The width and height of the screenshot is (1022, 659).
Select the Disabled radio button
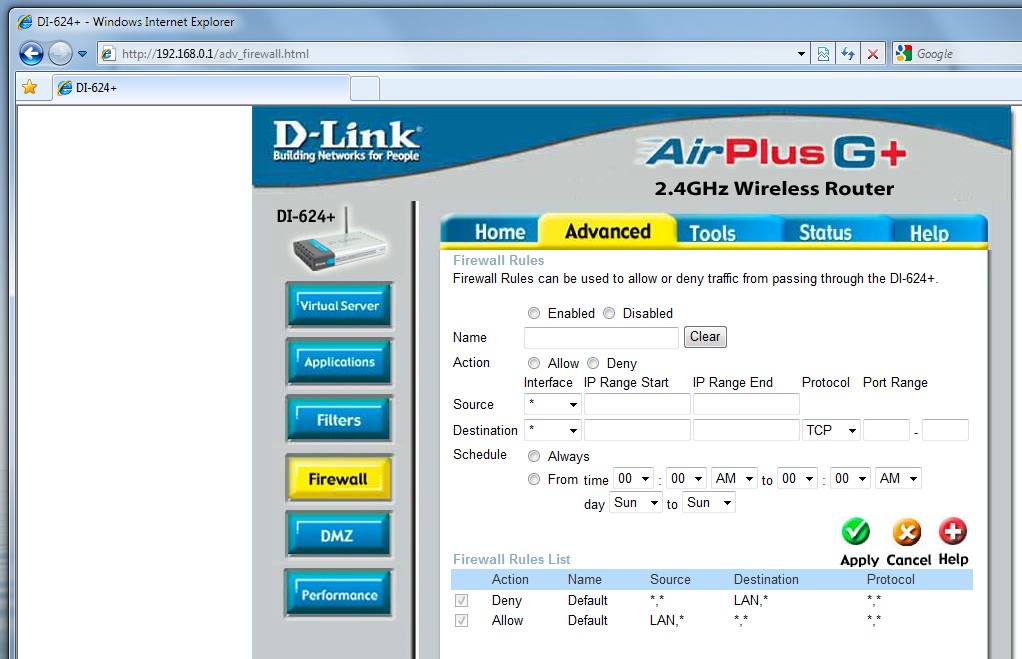pyautogui.click(x=609, y=314)
